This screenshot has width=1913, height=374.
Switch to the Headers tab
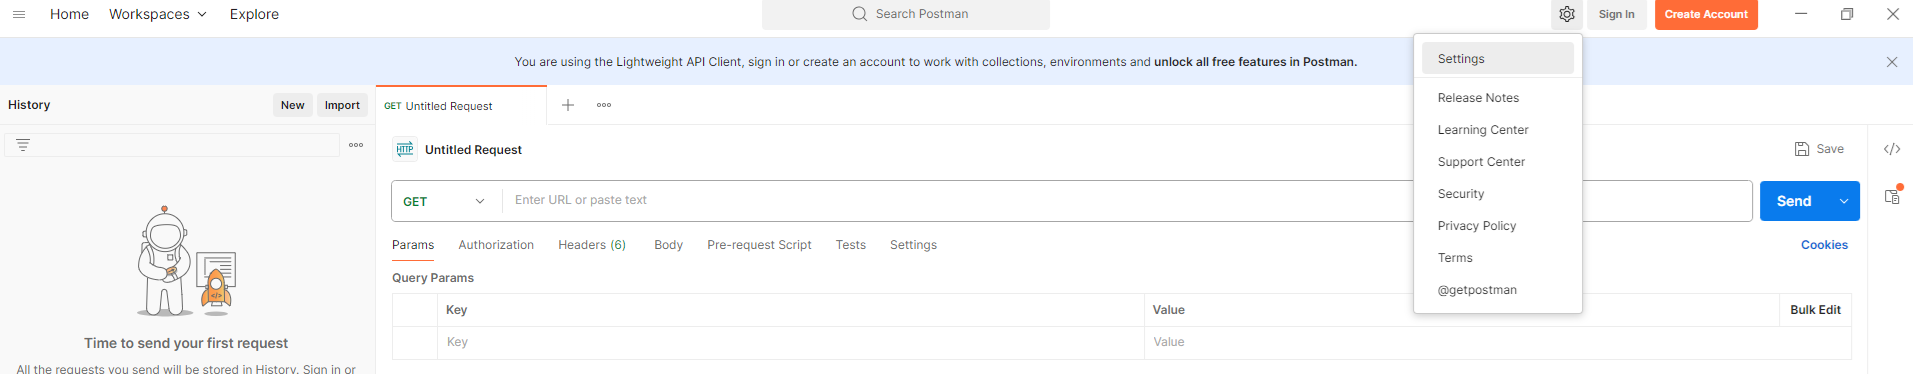[x=592, y=245]
